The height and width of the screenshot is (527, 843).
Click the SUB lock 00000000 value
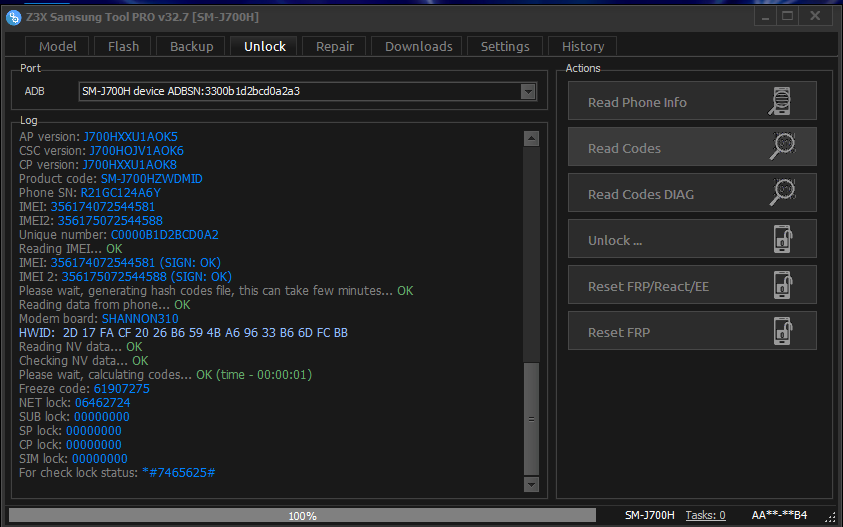pos(102,417)
